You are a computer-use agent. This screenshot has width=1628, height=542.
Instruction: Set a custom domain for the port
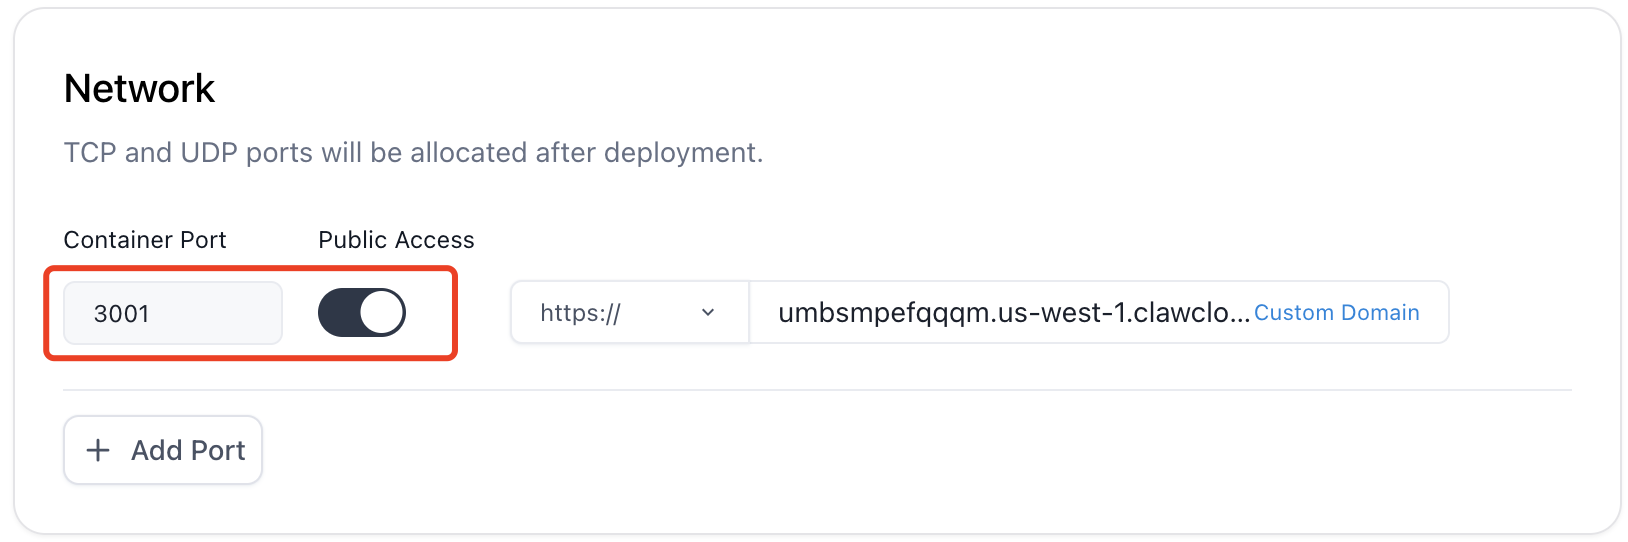tap(1336, 313)
